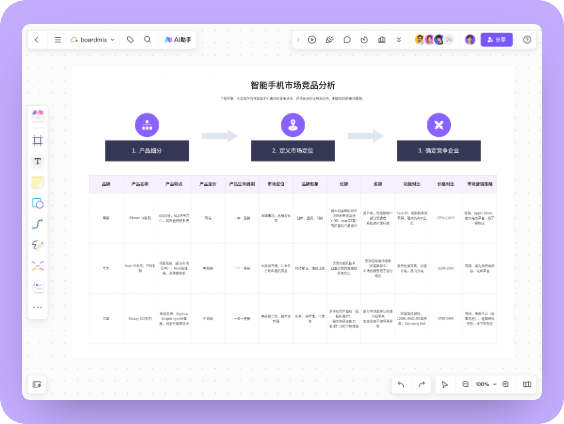The width and height of the screenshot is (564, 424).
Task: Choose the connector line tool
Action: coord(38,224)
